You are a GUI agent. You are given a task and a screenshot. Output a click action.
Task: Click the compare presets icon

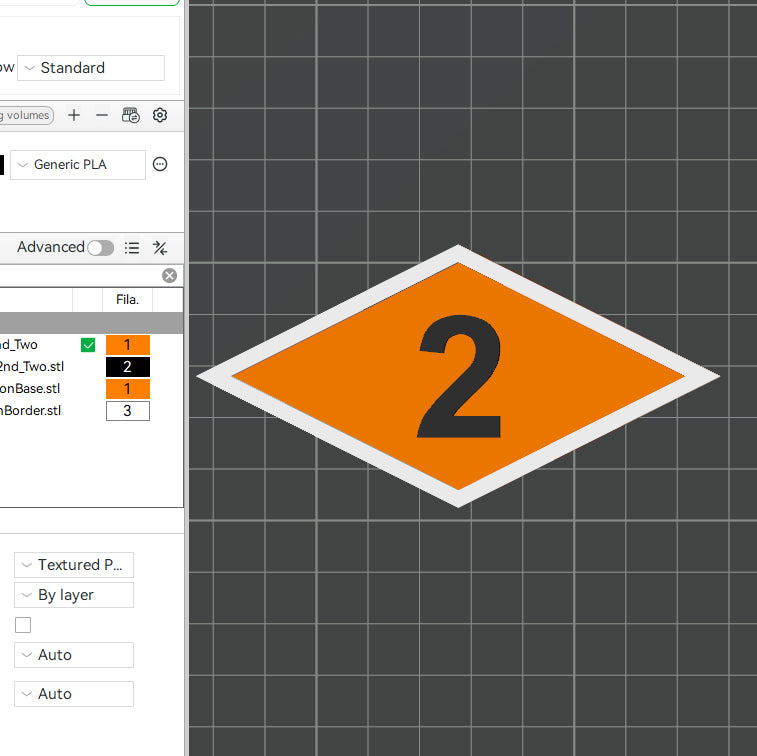click(x=160, y=248)
